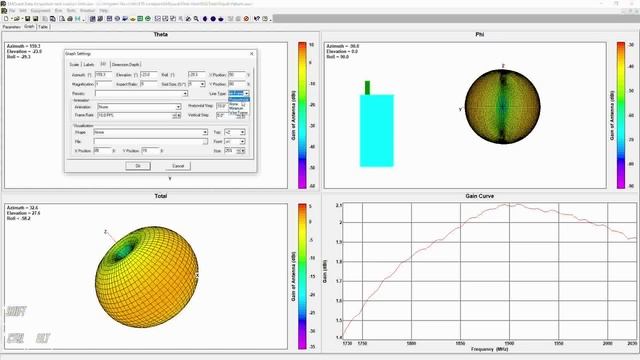Choose Minimum in the Line Type list
The width and height of the screenshot is (640, 360).
point(236,108)
